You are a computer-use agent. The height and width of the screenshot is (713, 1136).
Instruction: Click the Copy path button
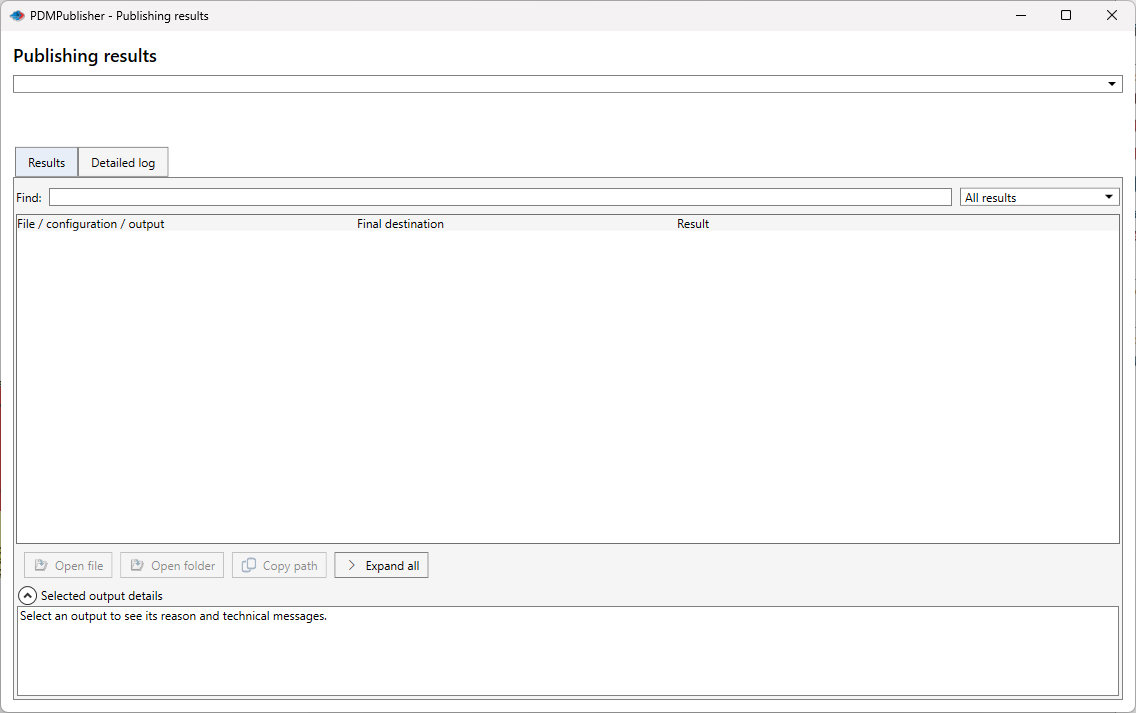pyautogui.click(x=279, y=565)
